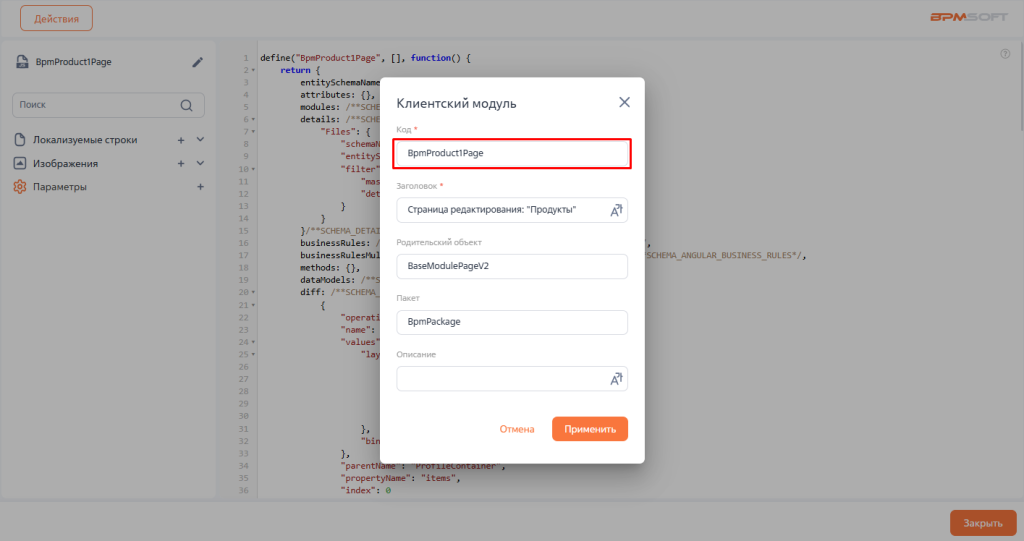Click the Отмена button
This screenshot has height=541, width=1024.
[517, 429]
